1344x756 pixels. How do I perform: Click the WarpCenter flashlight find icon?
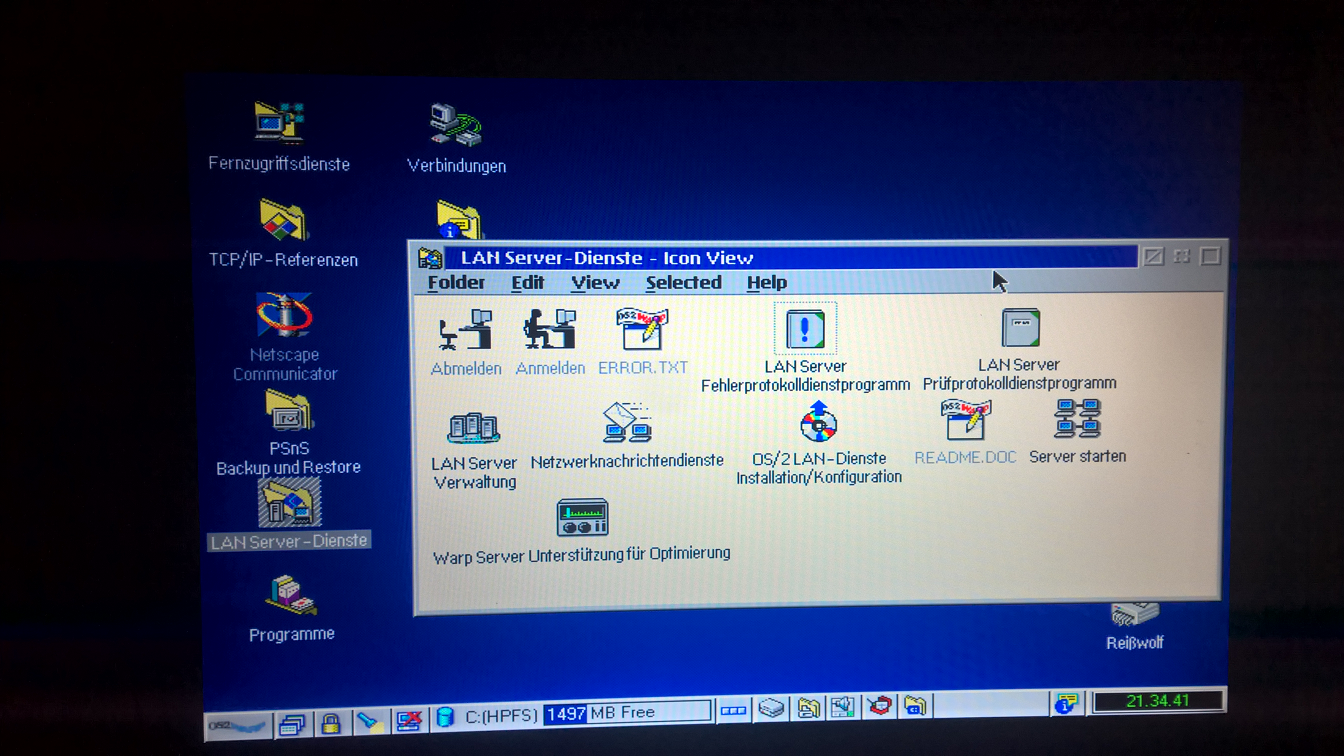coord(371,721)
